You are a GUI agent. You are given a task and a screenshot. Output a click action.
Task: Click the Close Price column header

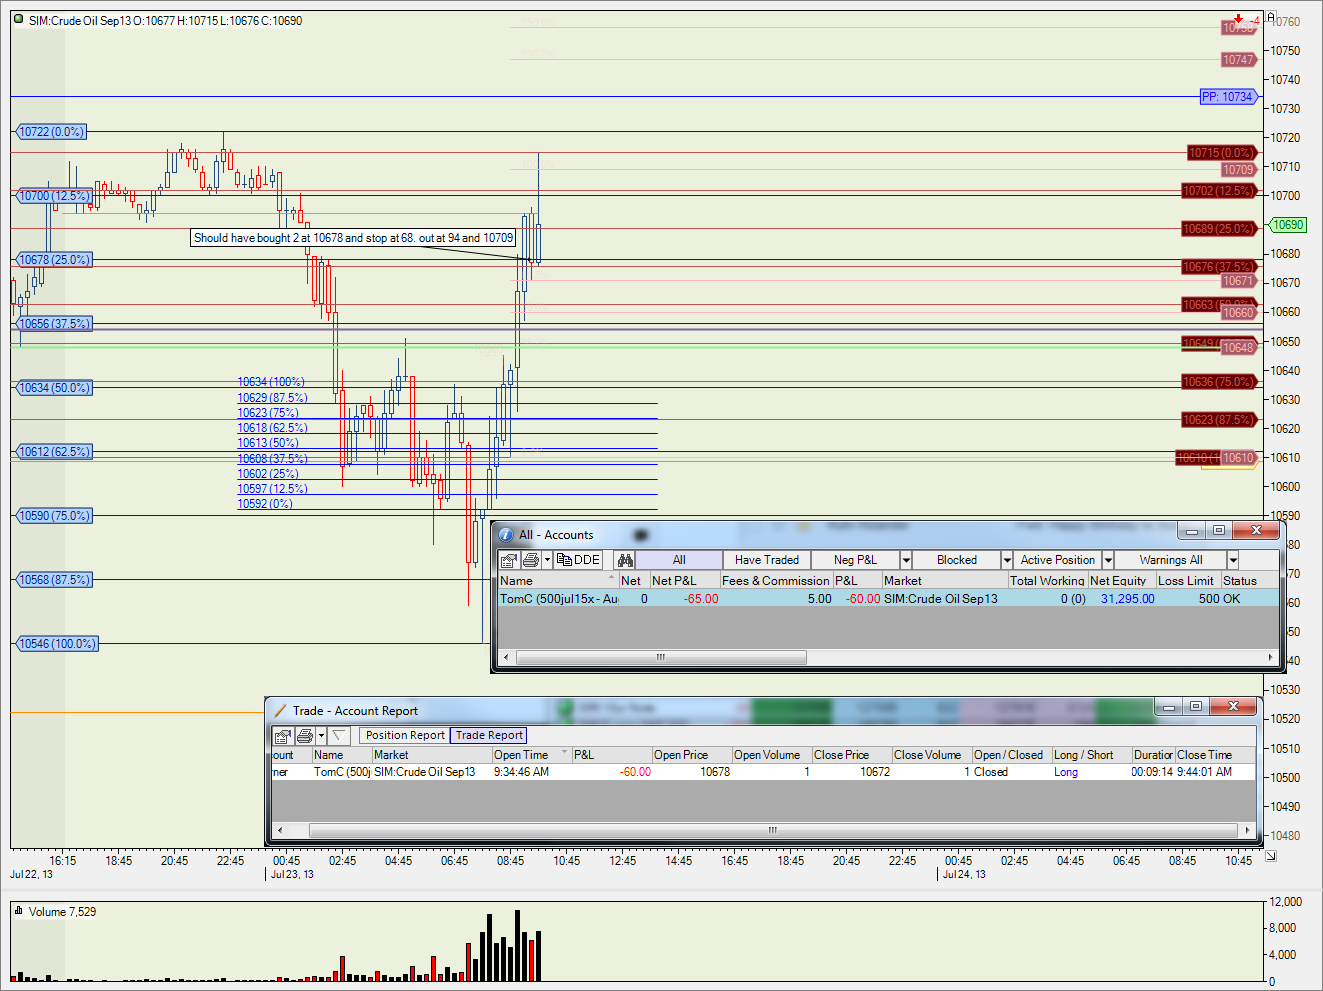click(851, 755)
